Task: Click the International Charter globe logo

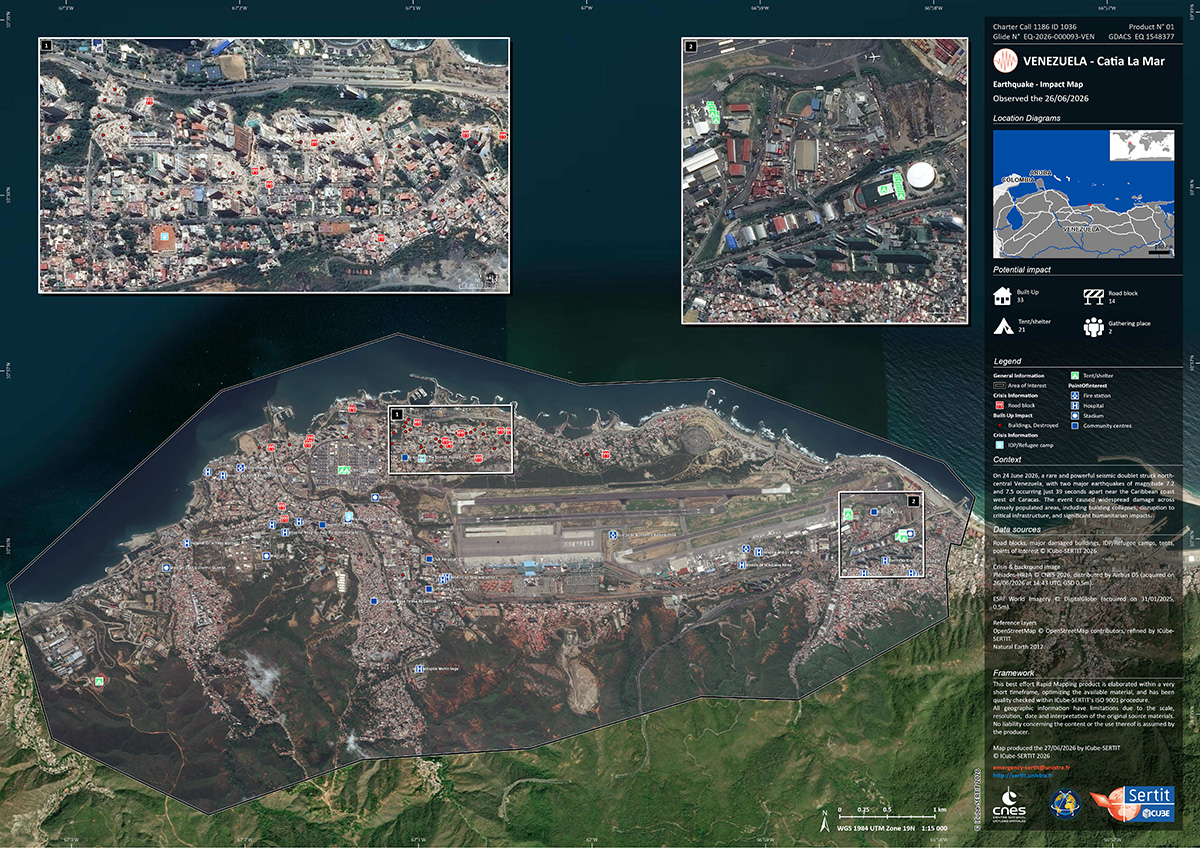Action: pos(1064,803)
